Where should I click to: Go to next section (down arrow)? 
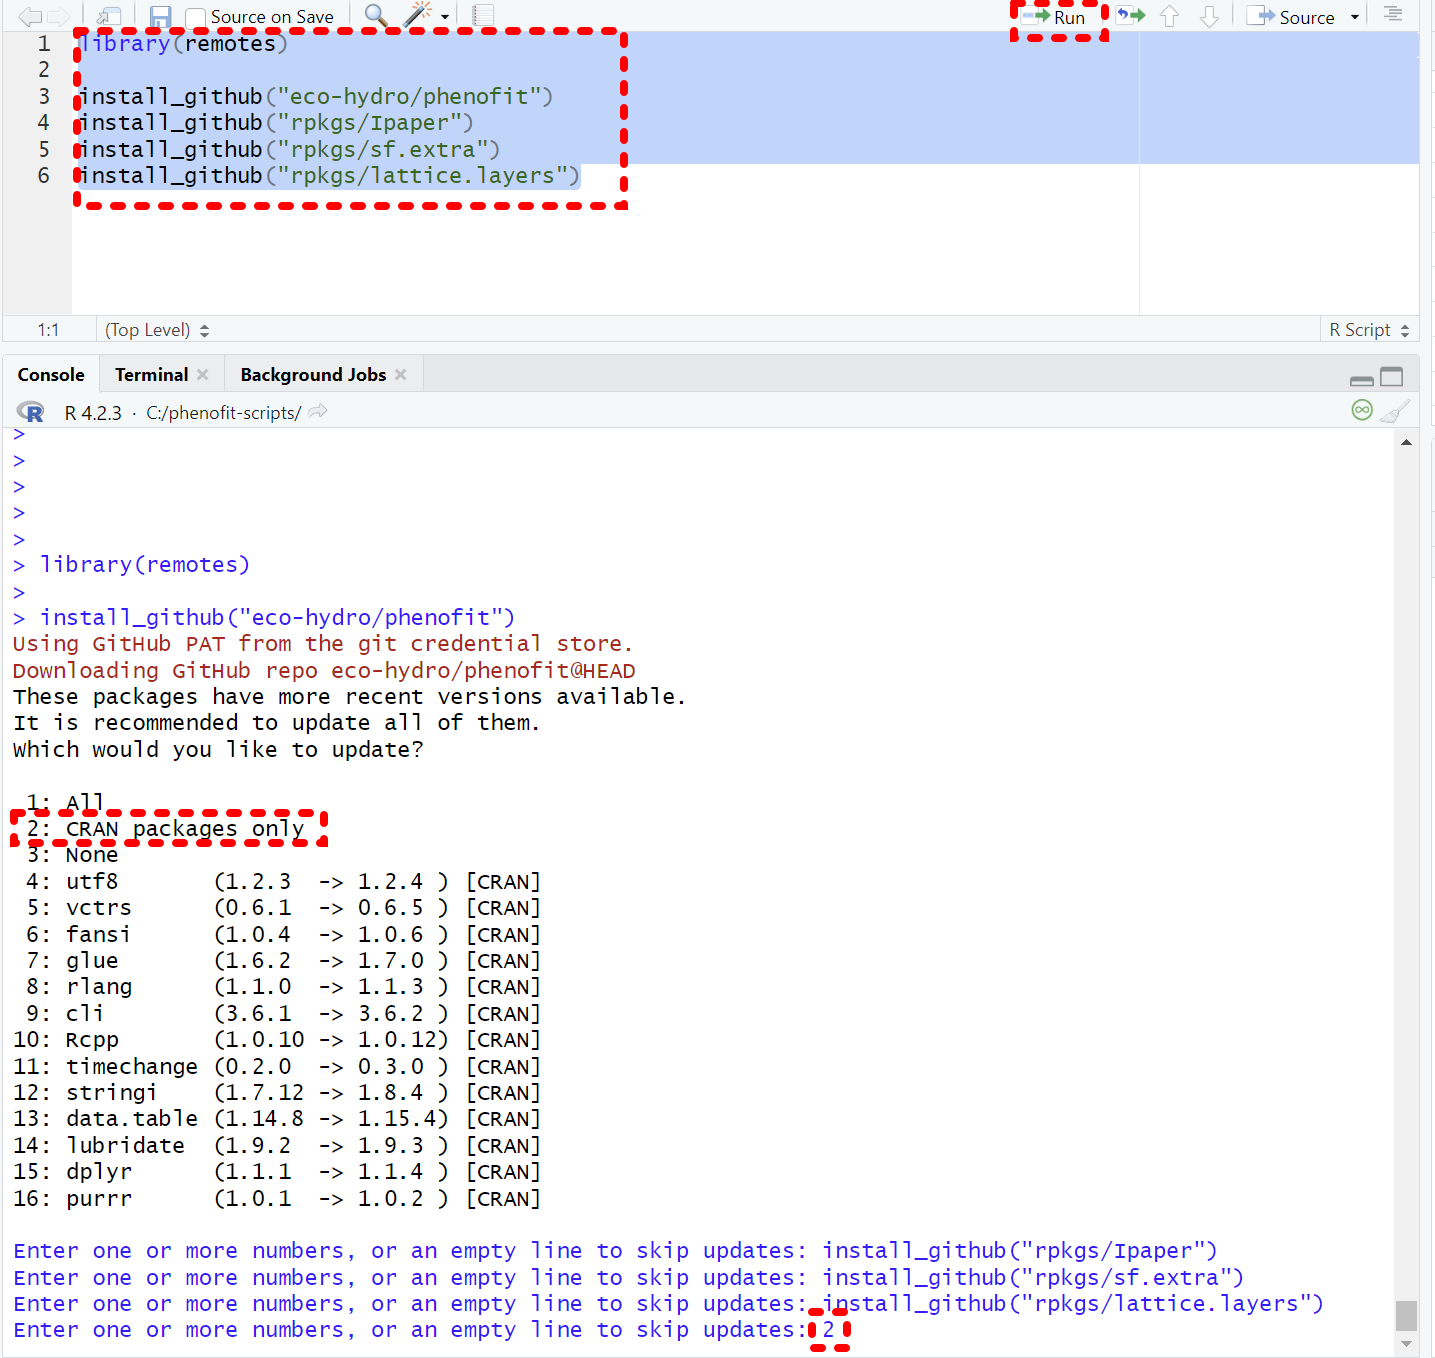(x=1210, y=16)
